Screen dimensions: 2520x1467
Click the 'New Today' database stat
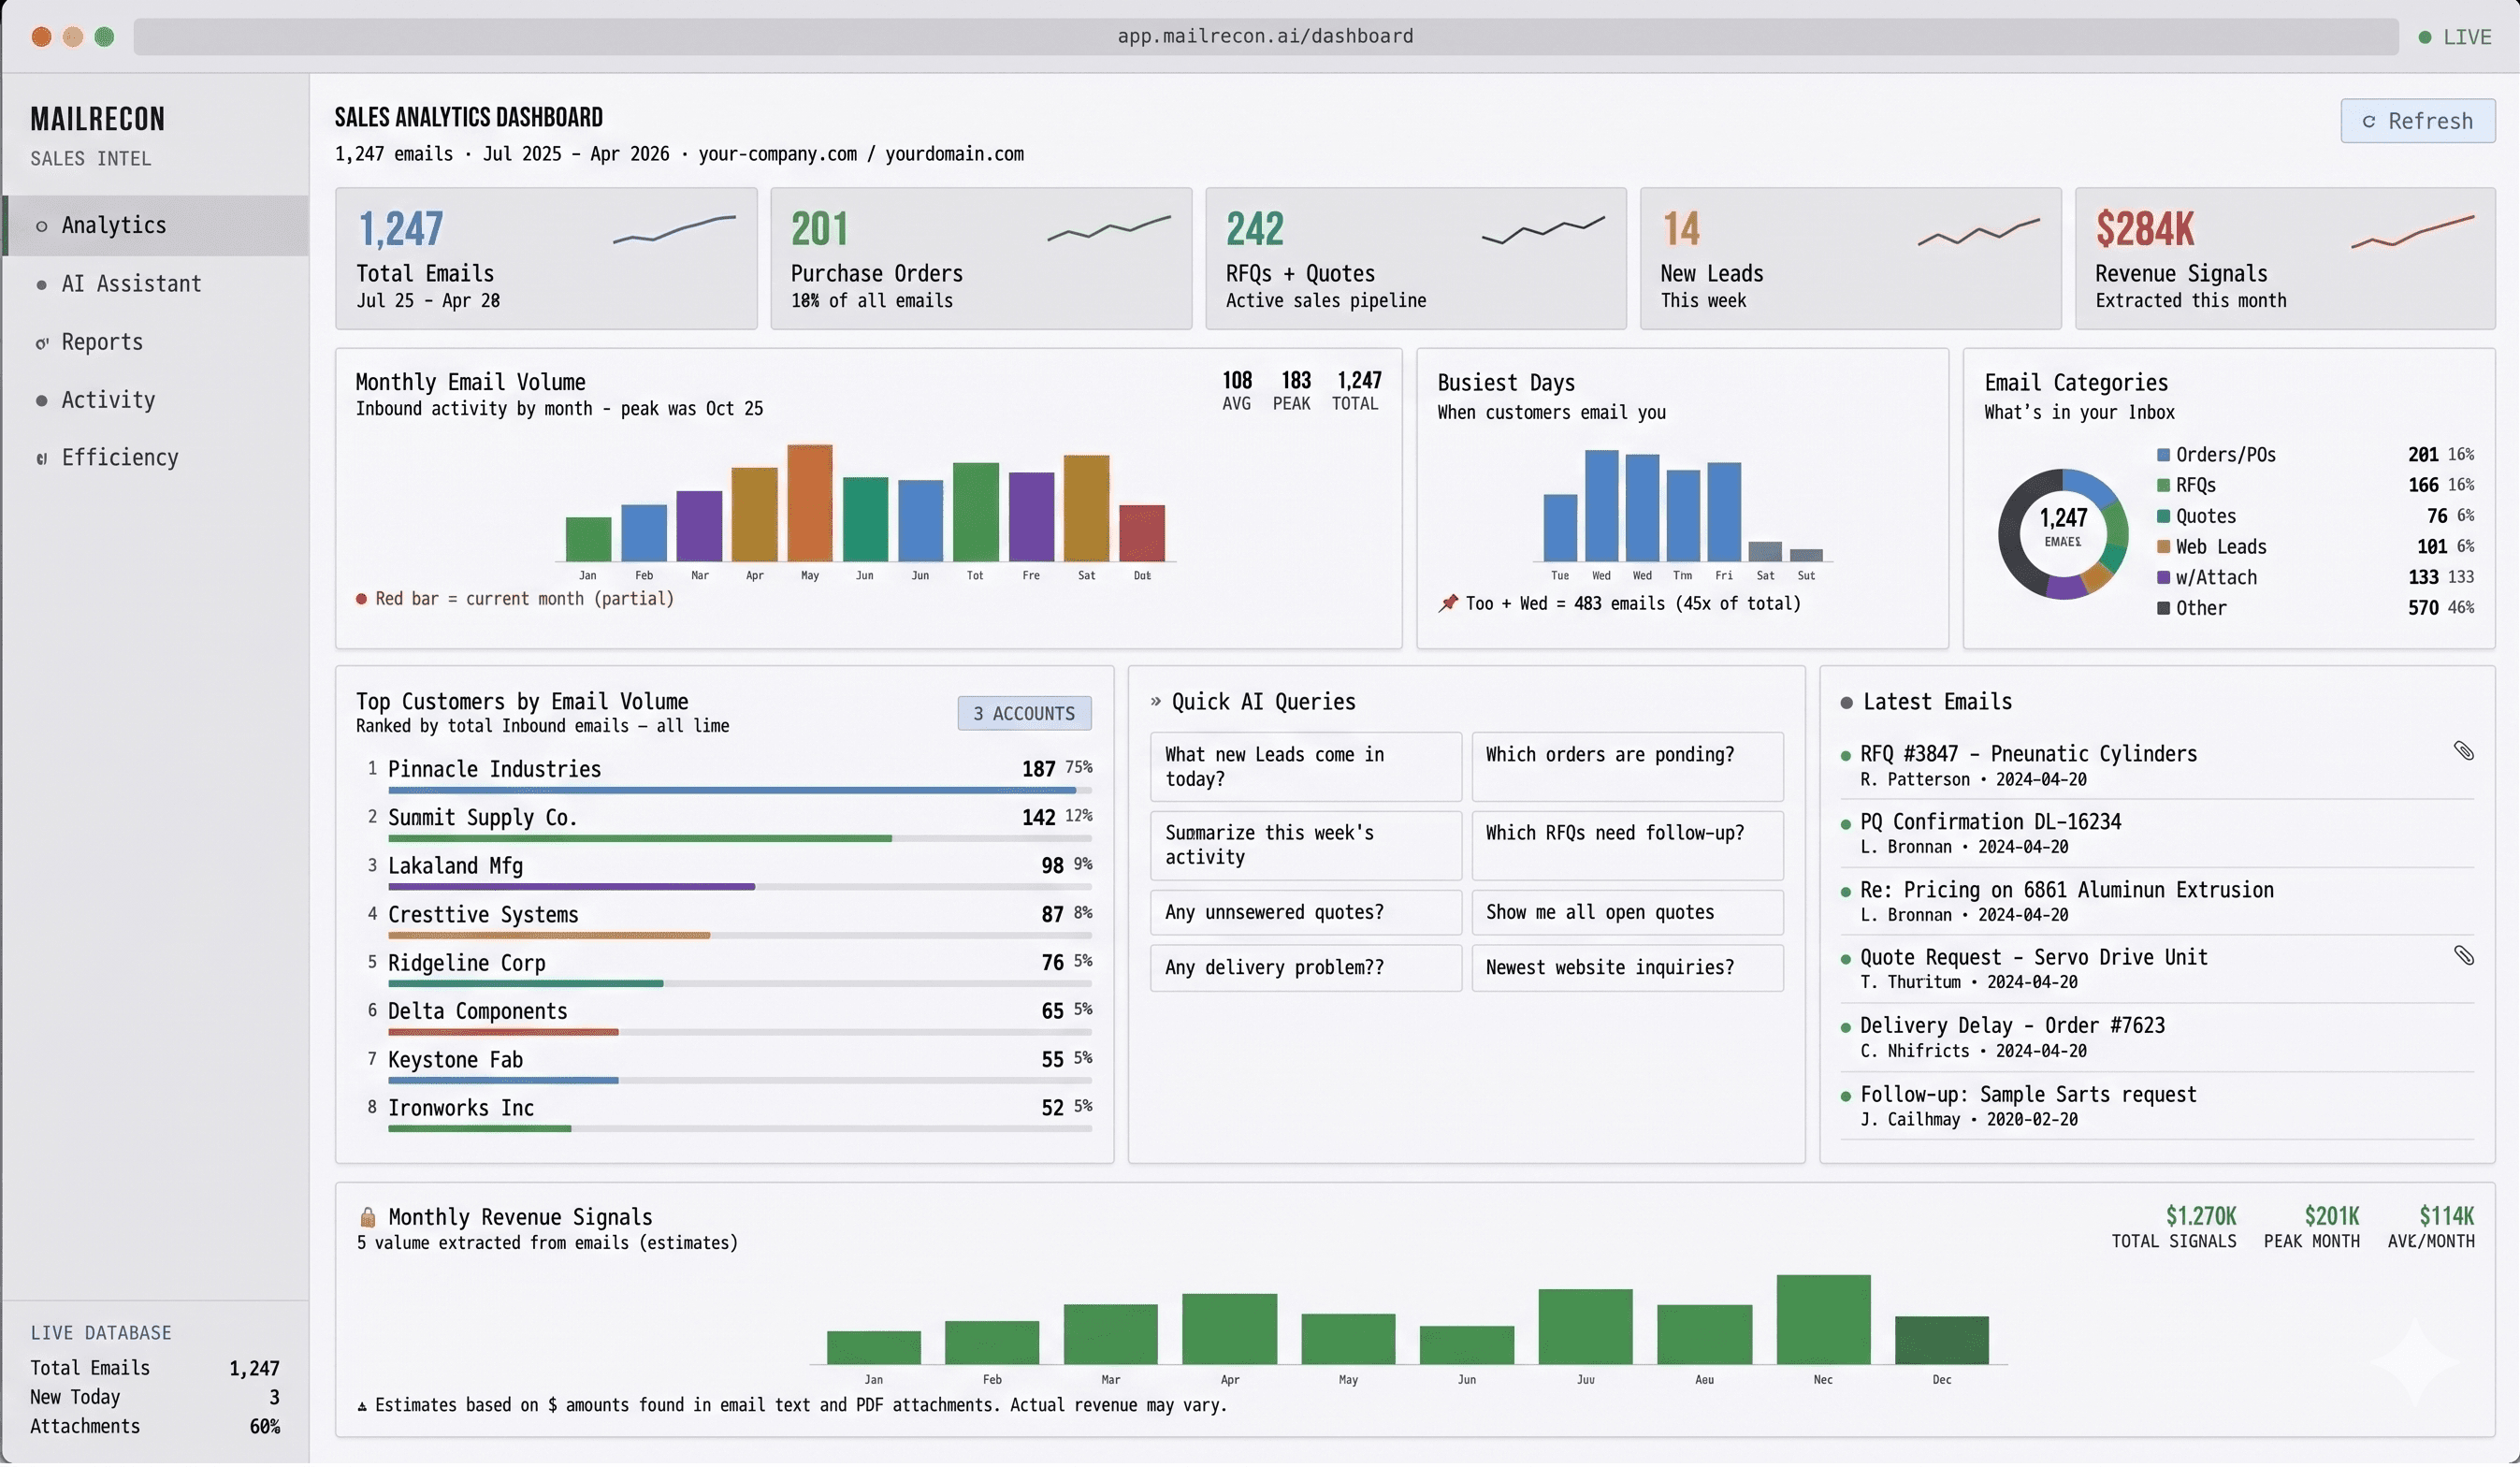pos(155,1400)
